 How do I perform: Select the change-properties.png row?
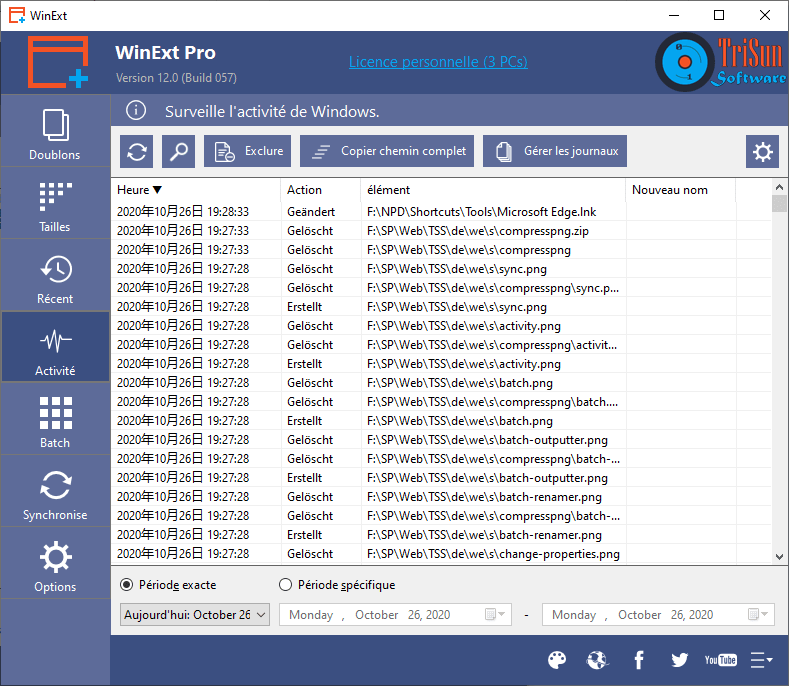pyautogui.click(x=441, y=554)
